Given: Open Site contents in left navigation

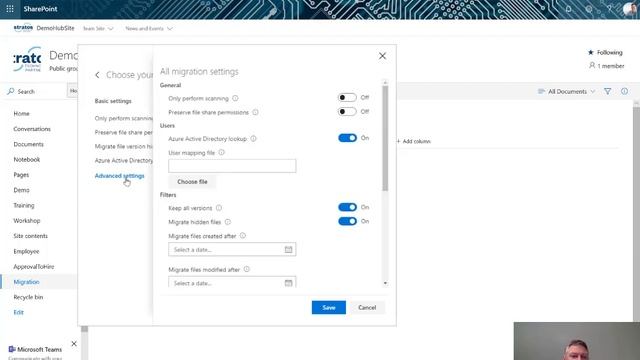Looking at the screenshot, I should [x=30, y=236].
